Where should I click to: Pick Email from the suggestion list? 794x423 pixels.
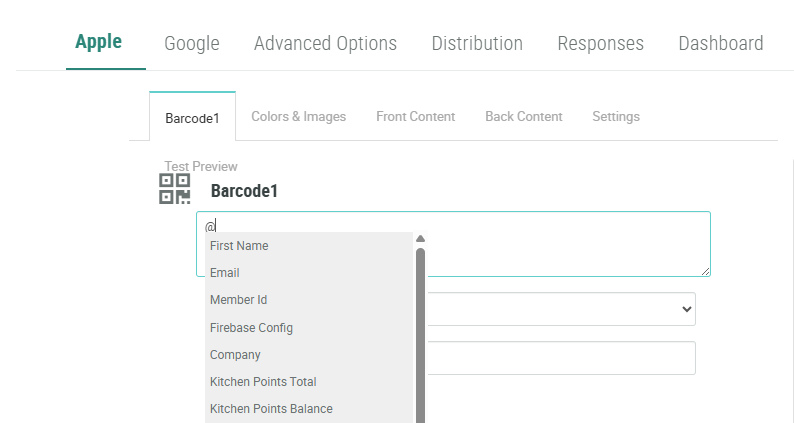coord(225,273)
